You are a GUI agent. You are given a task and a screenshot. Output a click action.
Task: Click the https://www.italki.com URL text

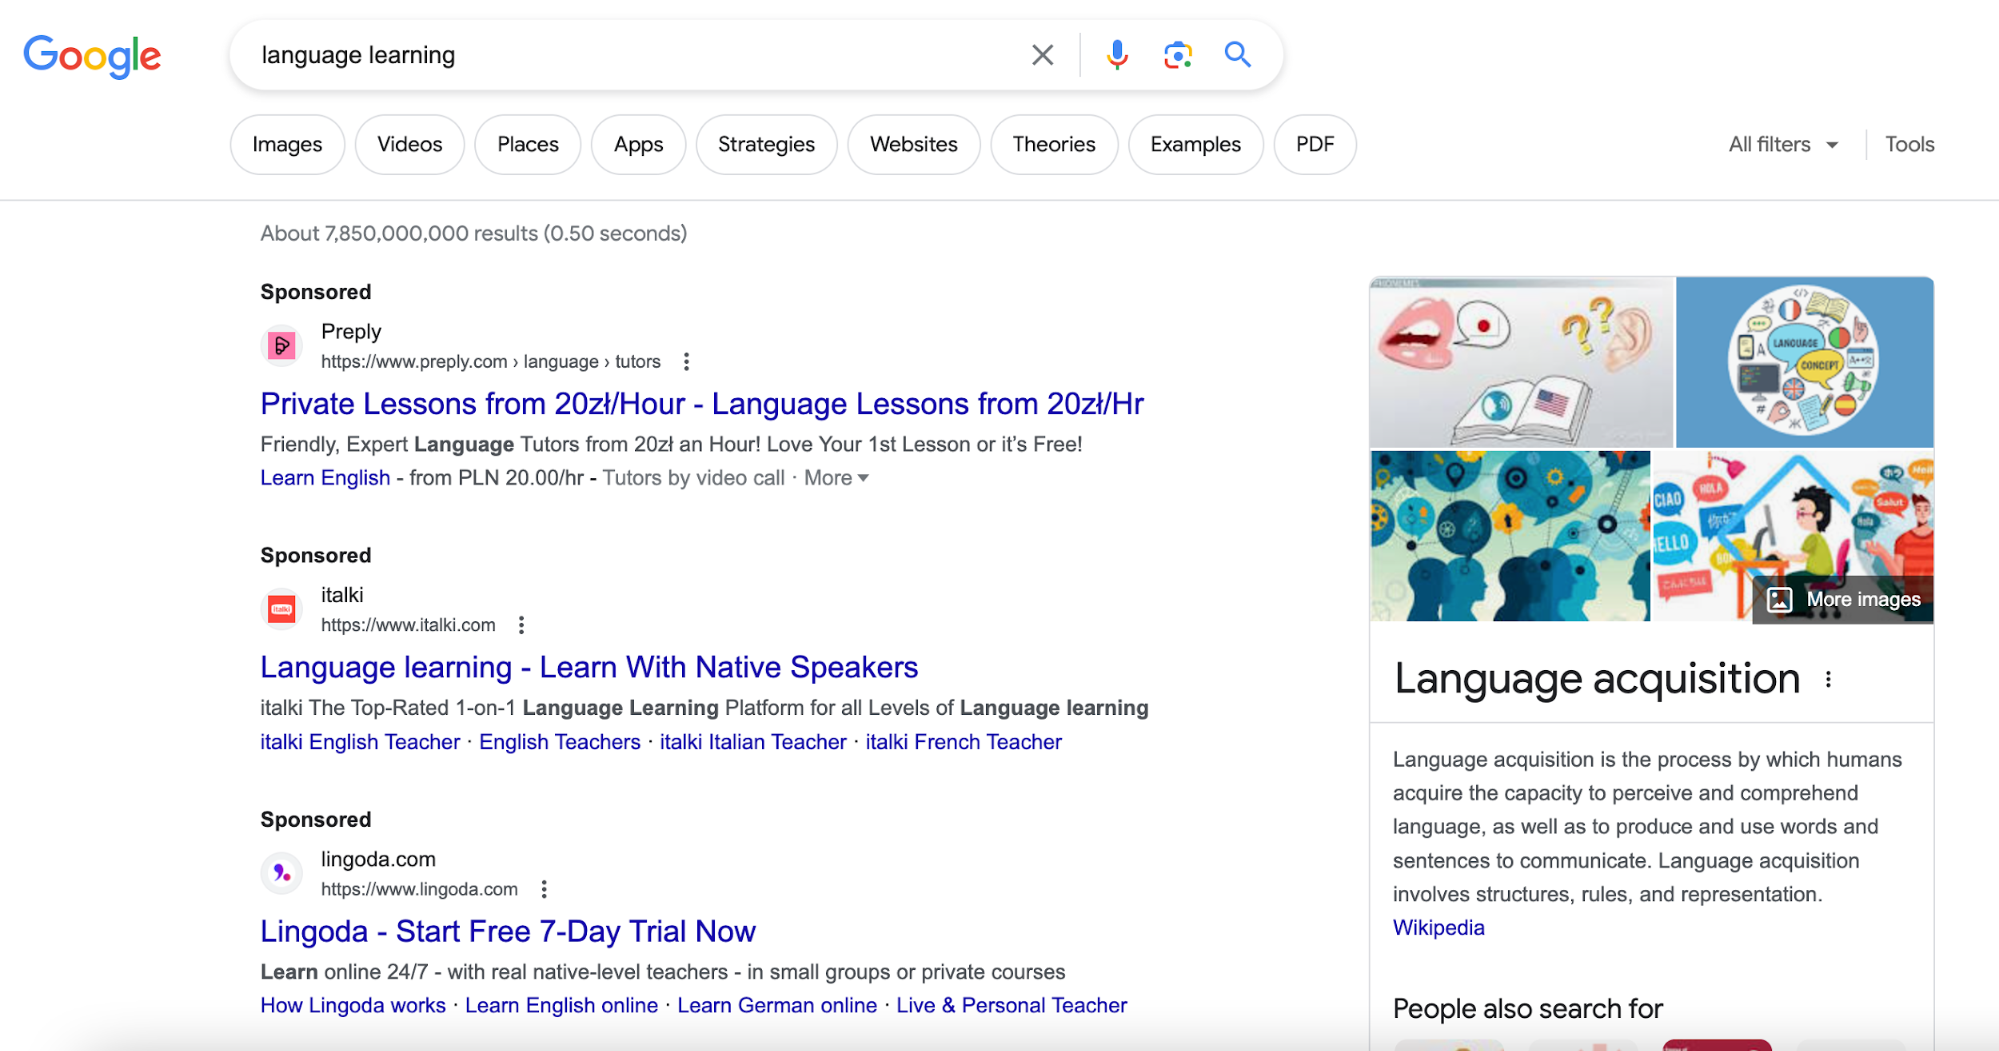pyautogui.click(x=408, y=625)
